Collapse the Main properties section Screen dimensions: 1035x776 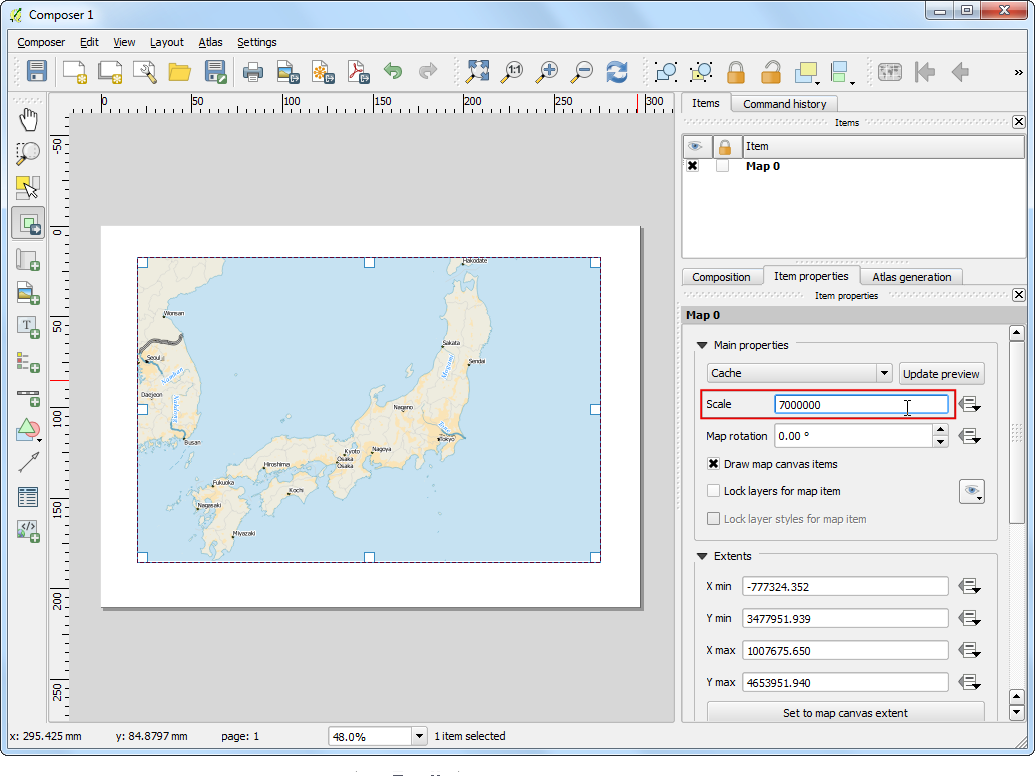(x=702, y=345)
